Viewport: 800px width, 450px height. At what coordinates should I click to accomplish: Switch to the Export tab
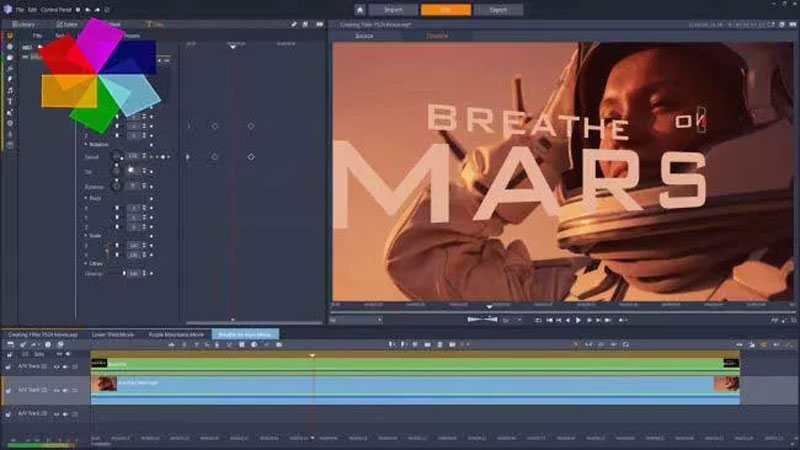click(x=497, y=9)
